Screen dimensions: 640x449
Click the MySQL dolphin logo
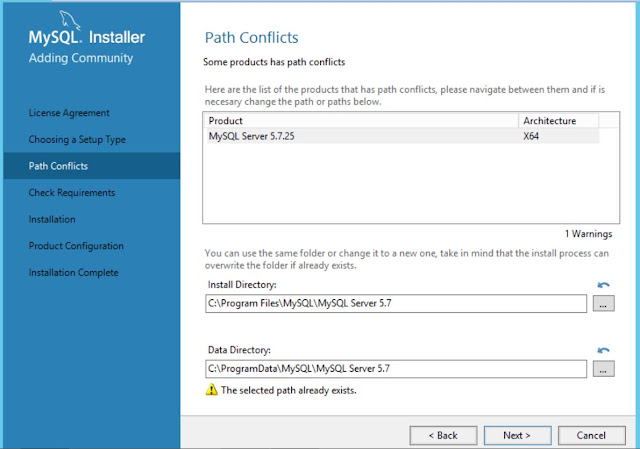[69, 20]
